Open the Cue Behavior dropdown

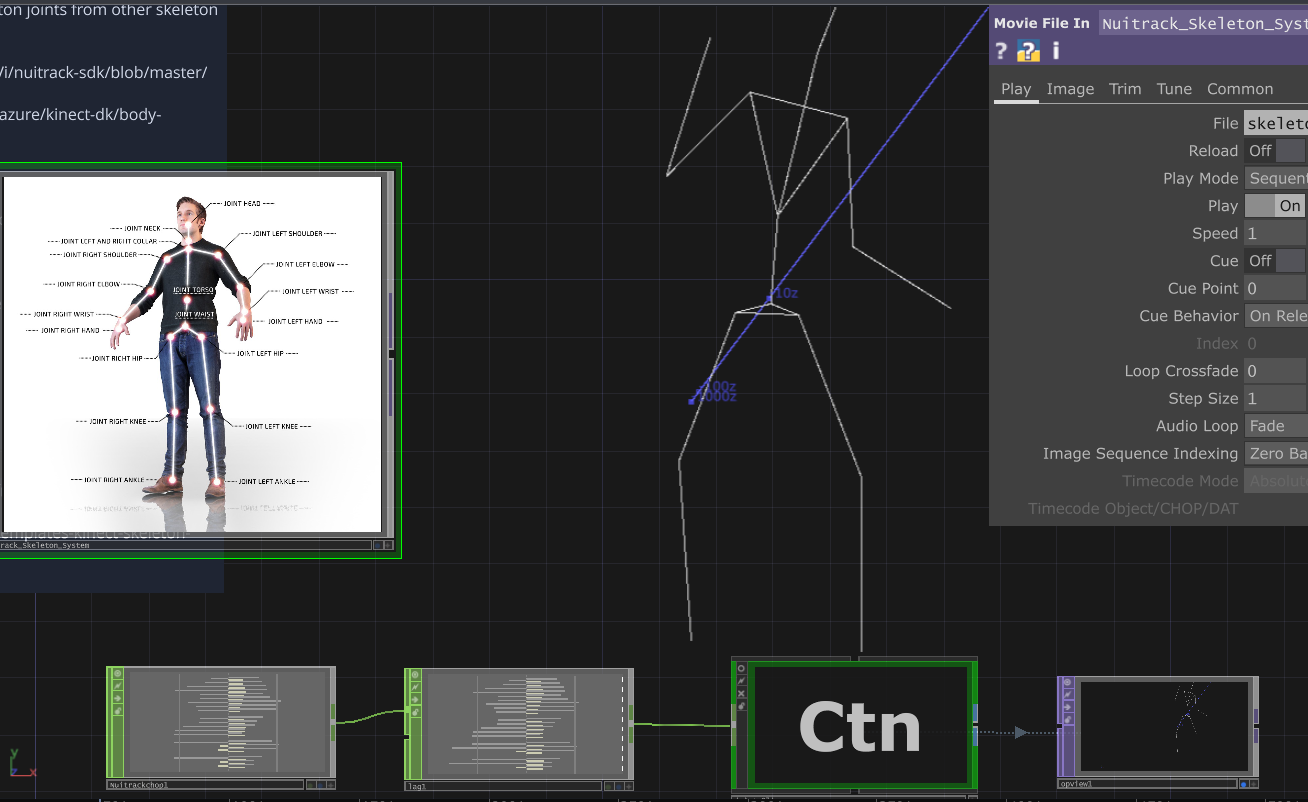click(1277, 316)
